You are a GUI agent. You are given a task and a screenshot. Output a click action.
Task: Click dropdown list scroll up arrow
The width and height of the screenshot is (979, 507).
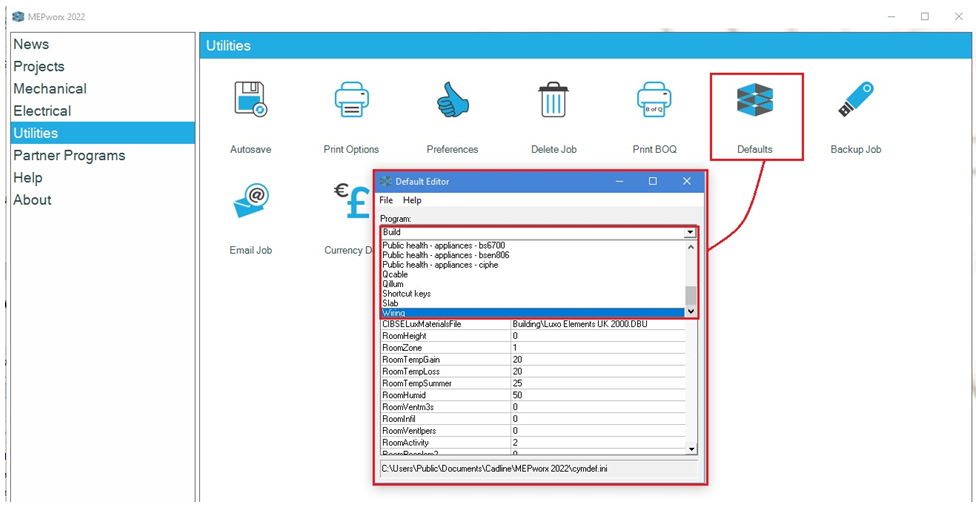point(691,247)
